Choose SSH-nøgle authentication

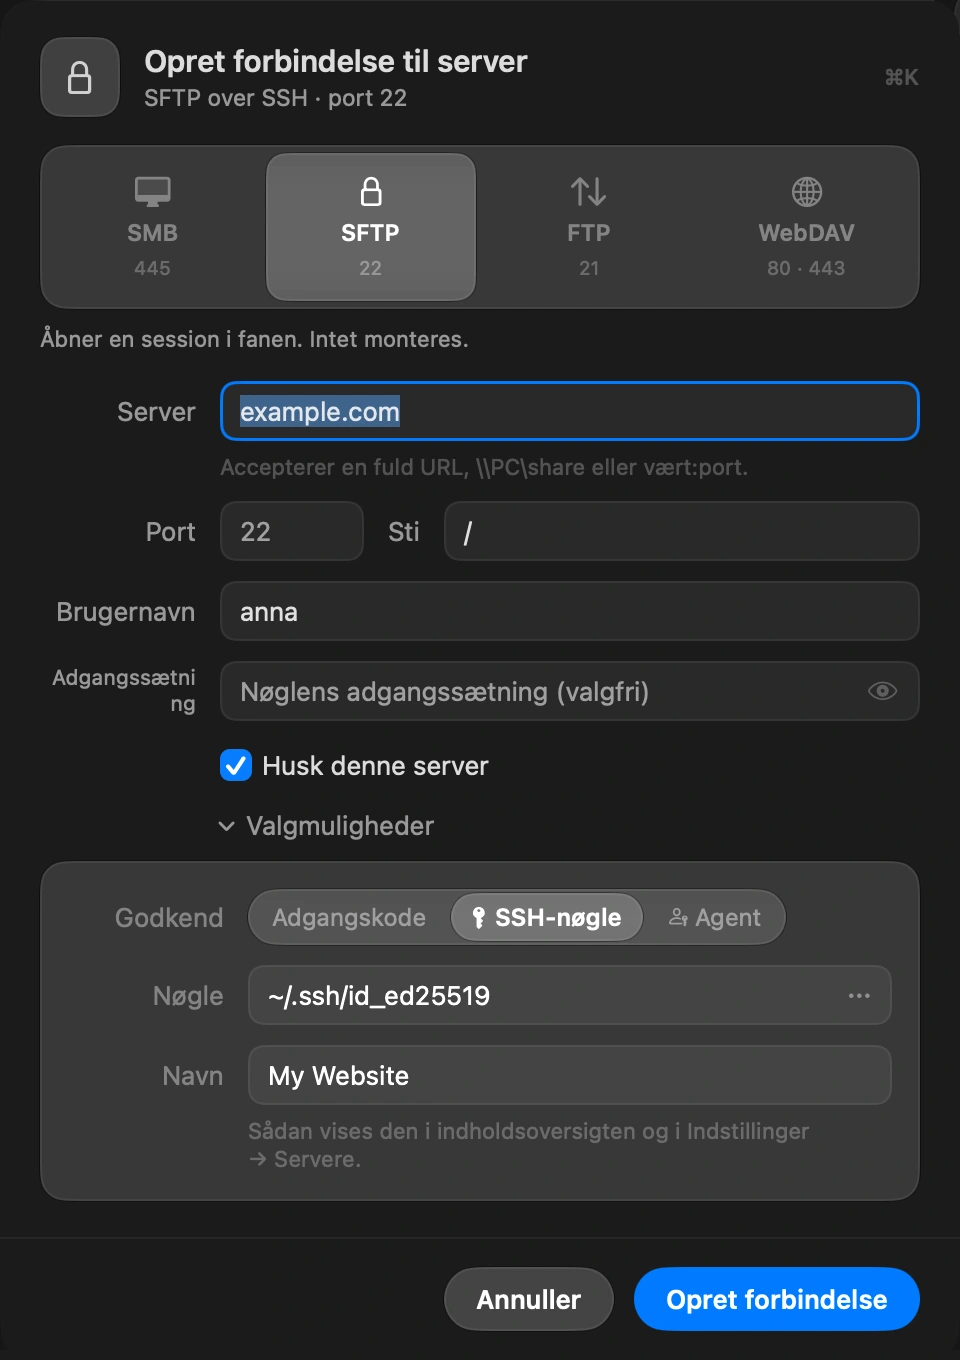[x=547, y=917]
